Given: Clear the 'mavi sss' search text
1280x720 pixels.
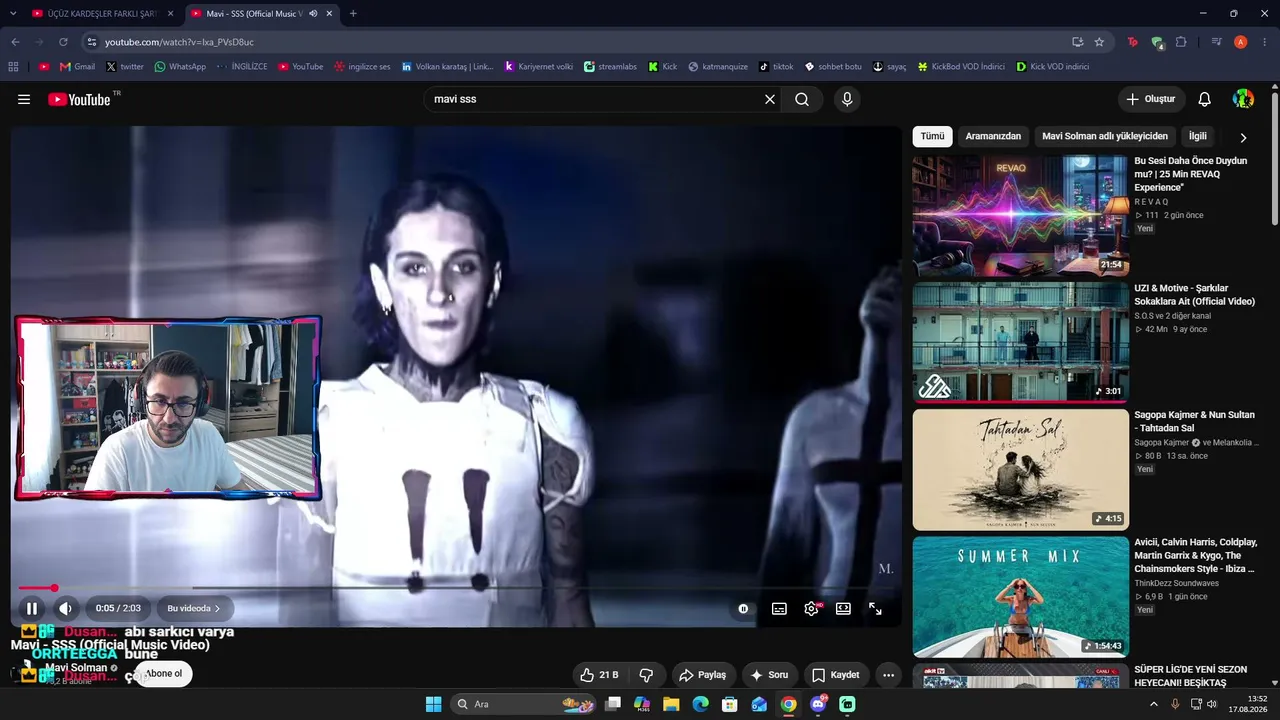Looking at the screenshot, I should 770,100.
